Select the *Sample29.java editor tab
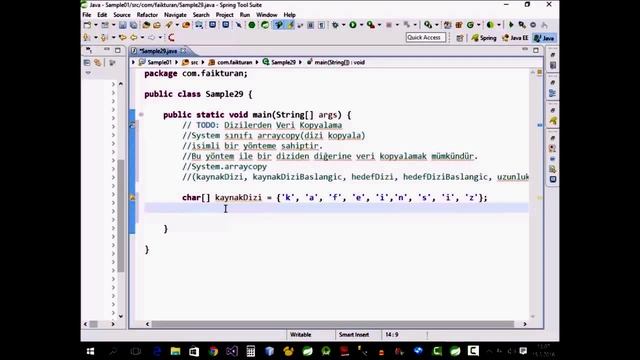Image resolution: width=640 pixels, height=360 pixels. [158, 51]
